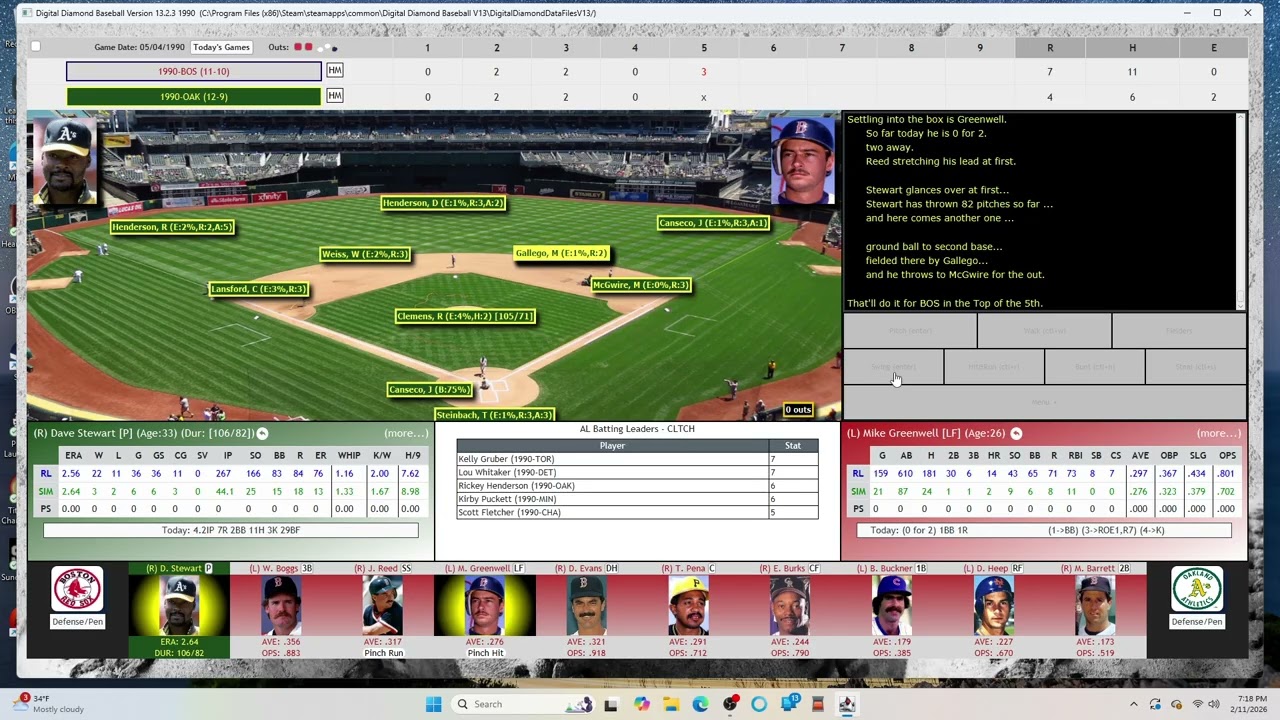The width and height of the screenshot is (1280, 720).
Task: Select the 1990-OAK (12-9) team bar
Action: pos(194,97)
